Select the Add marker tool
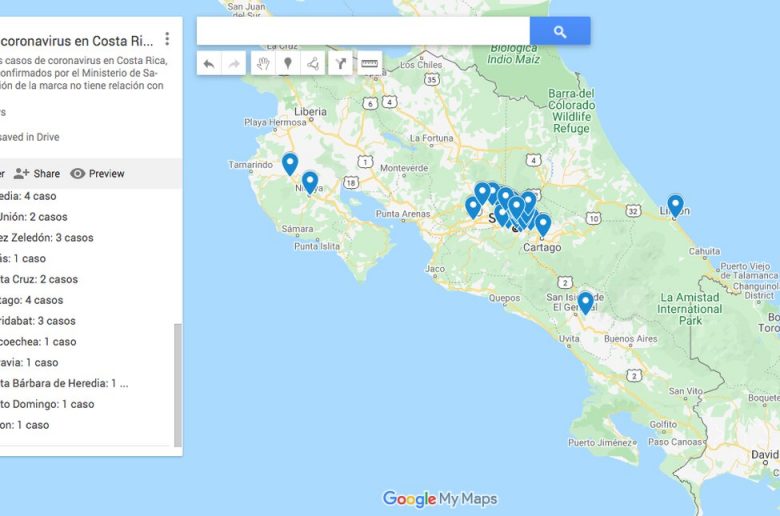Screen dimensions: 780x516 (x=288, y=64)
